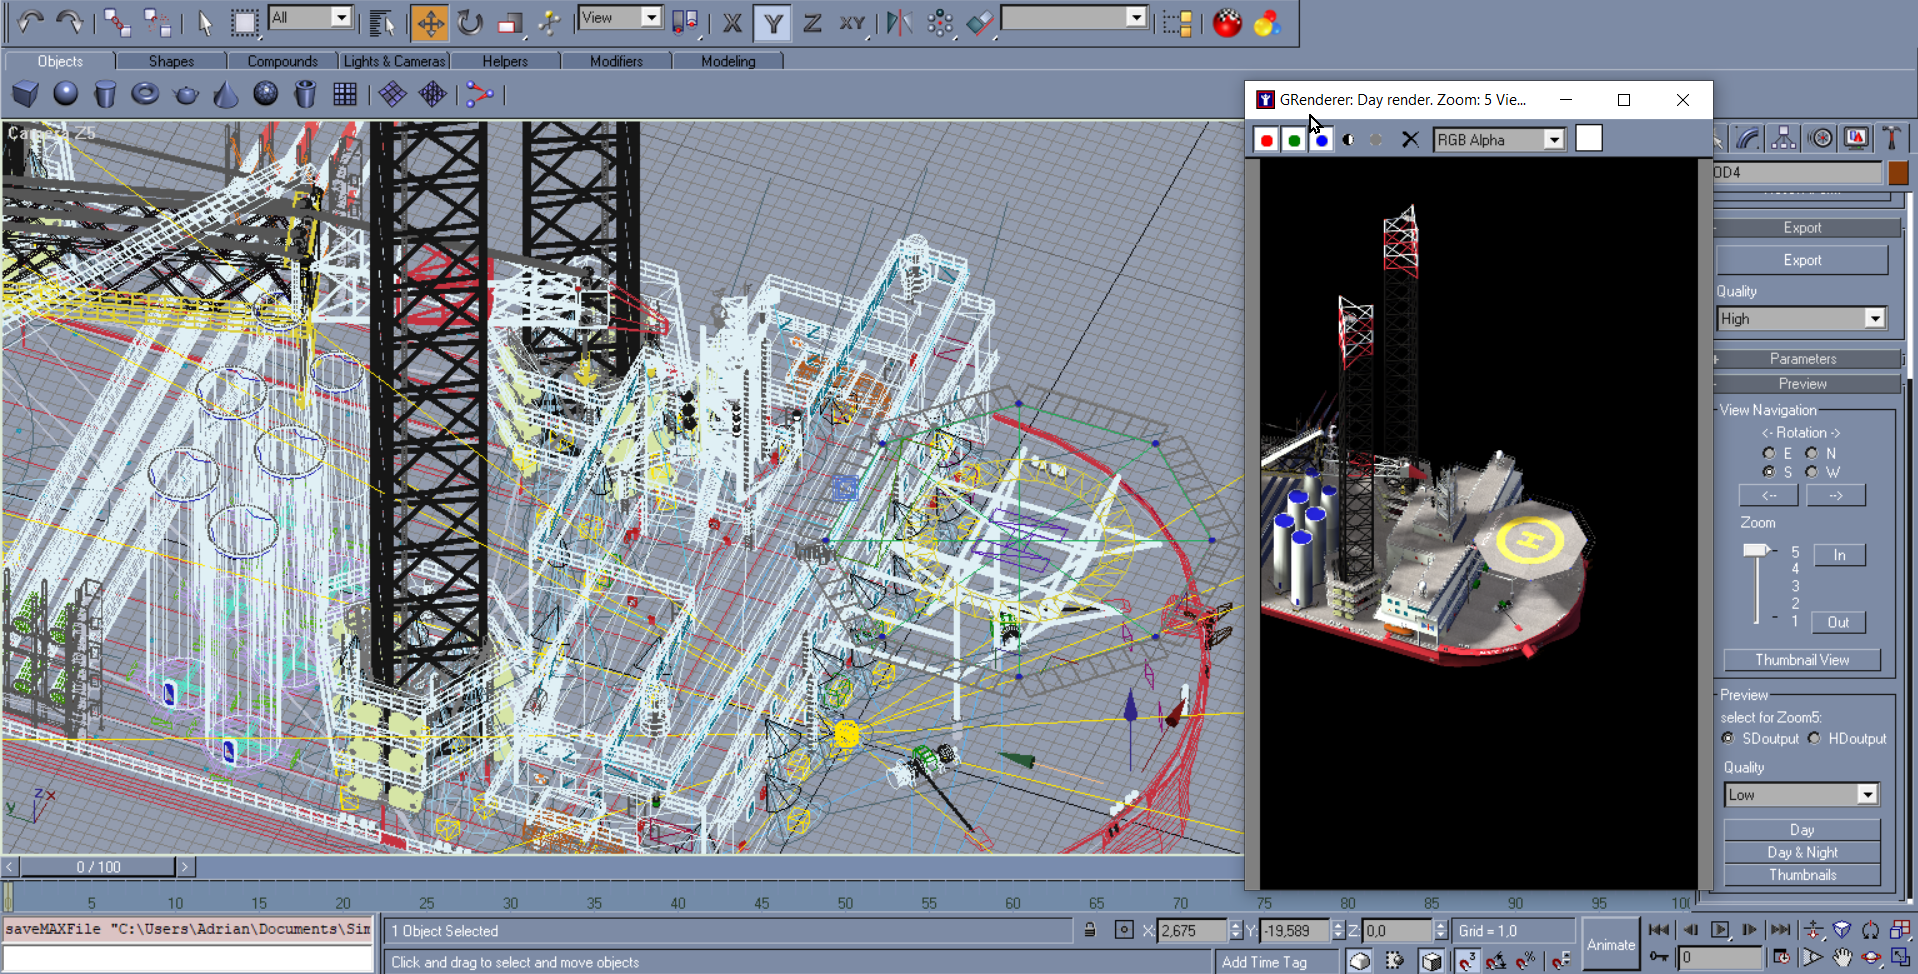Collapse the Preview rollout header
Screen dimensions: 1918x974
1802,384
